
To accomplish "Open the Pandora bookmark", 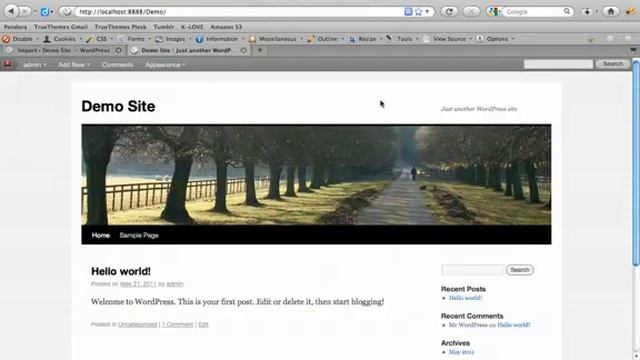I will point(16,27).
